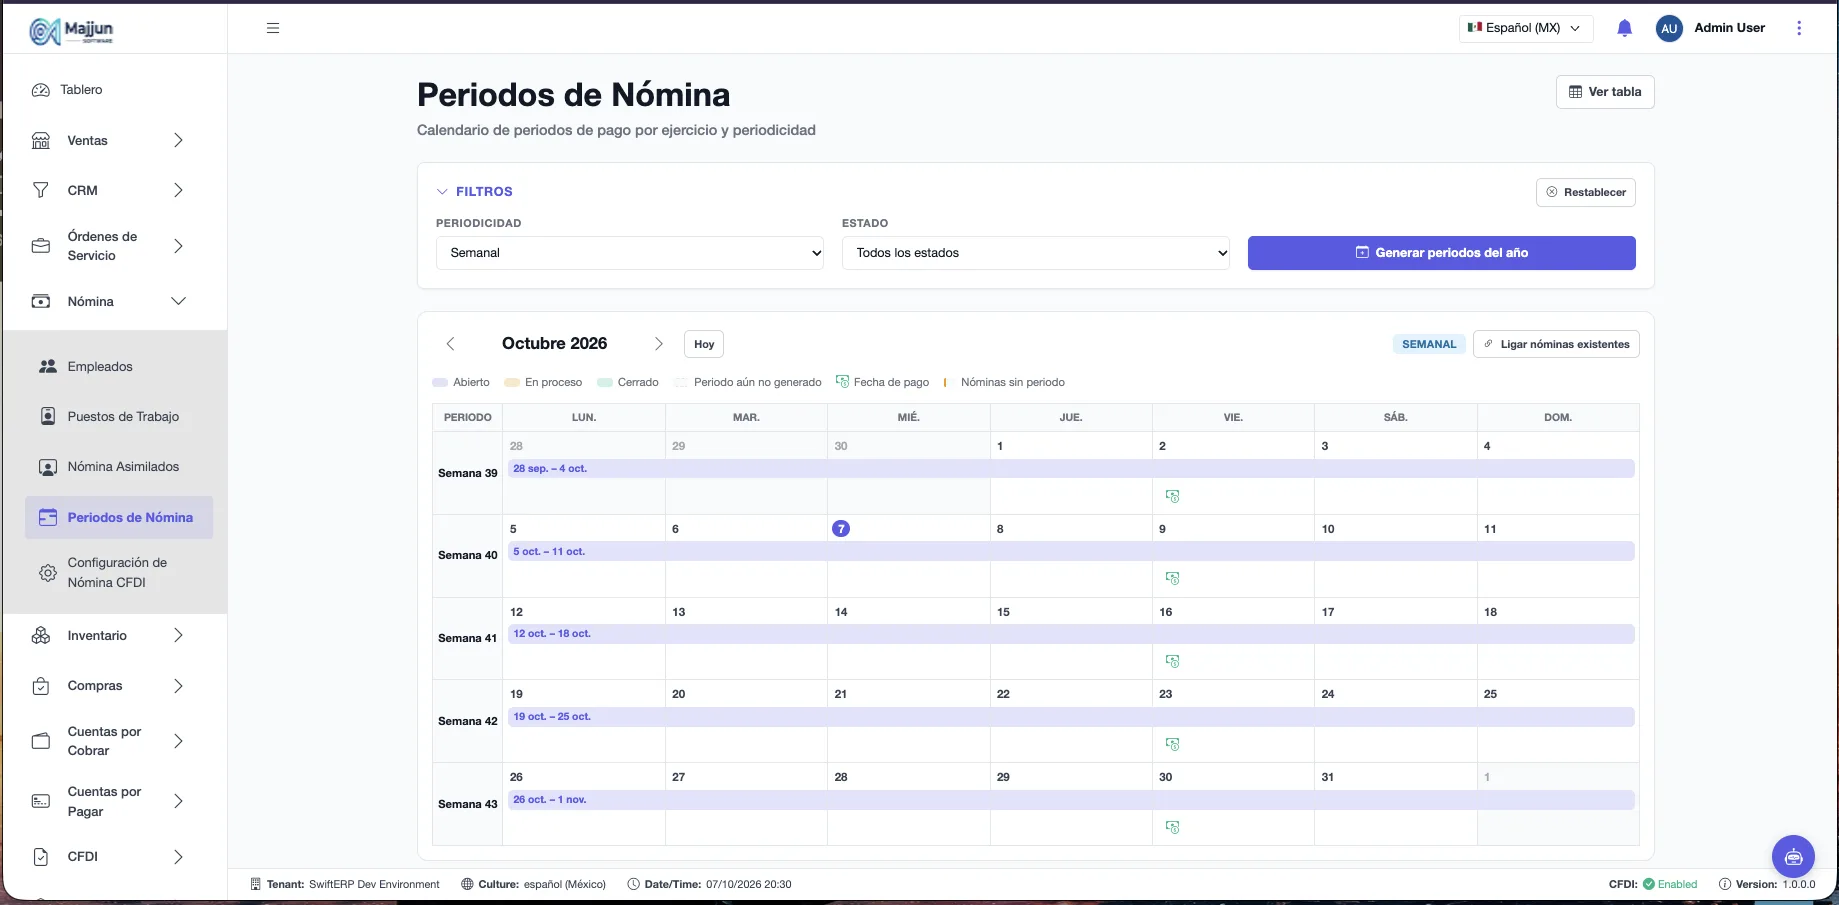
Task: Expand the Inventario menu chevron
Action: click(x=178, y=635)
